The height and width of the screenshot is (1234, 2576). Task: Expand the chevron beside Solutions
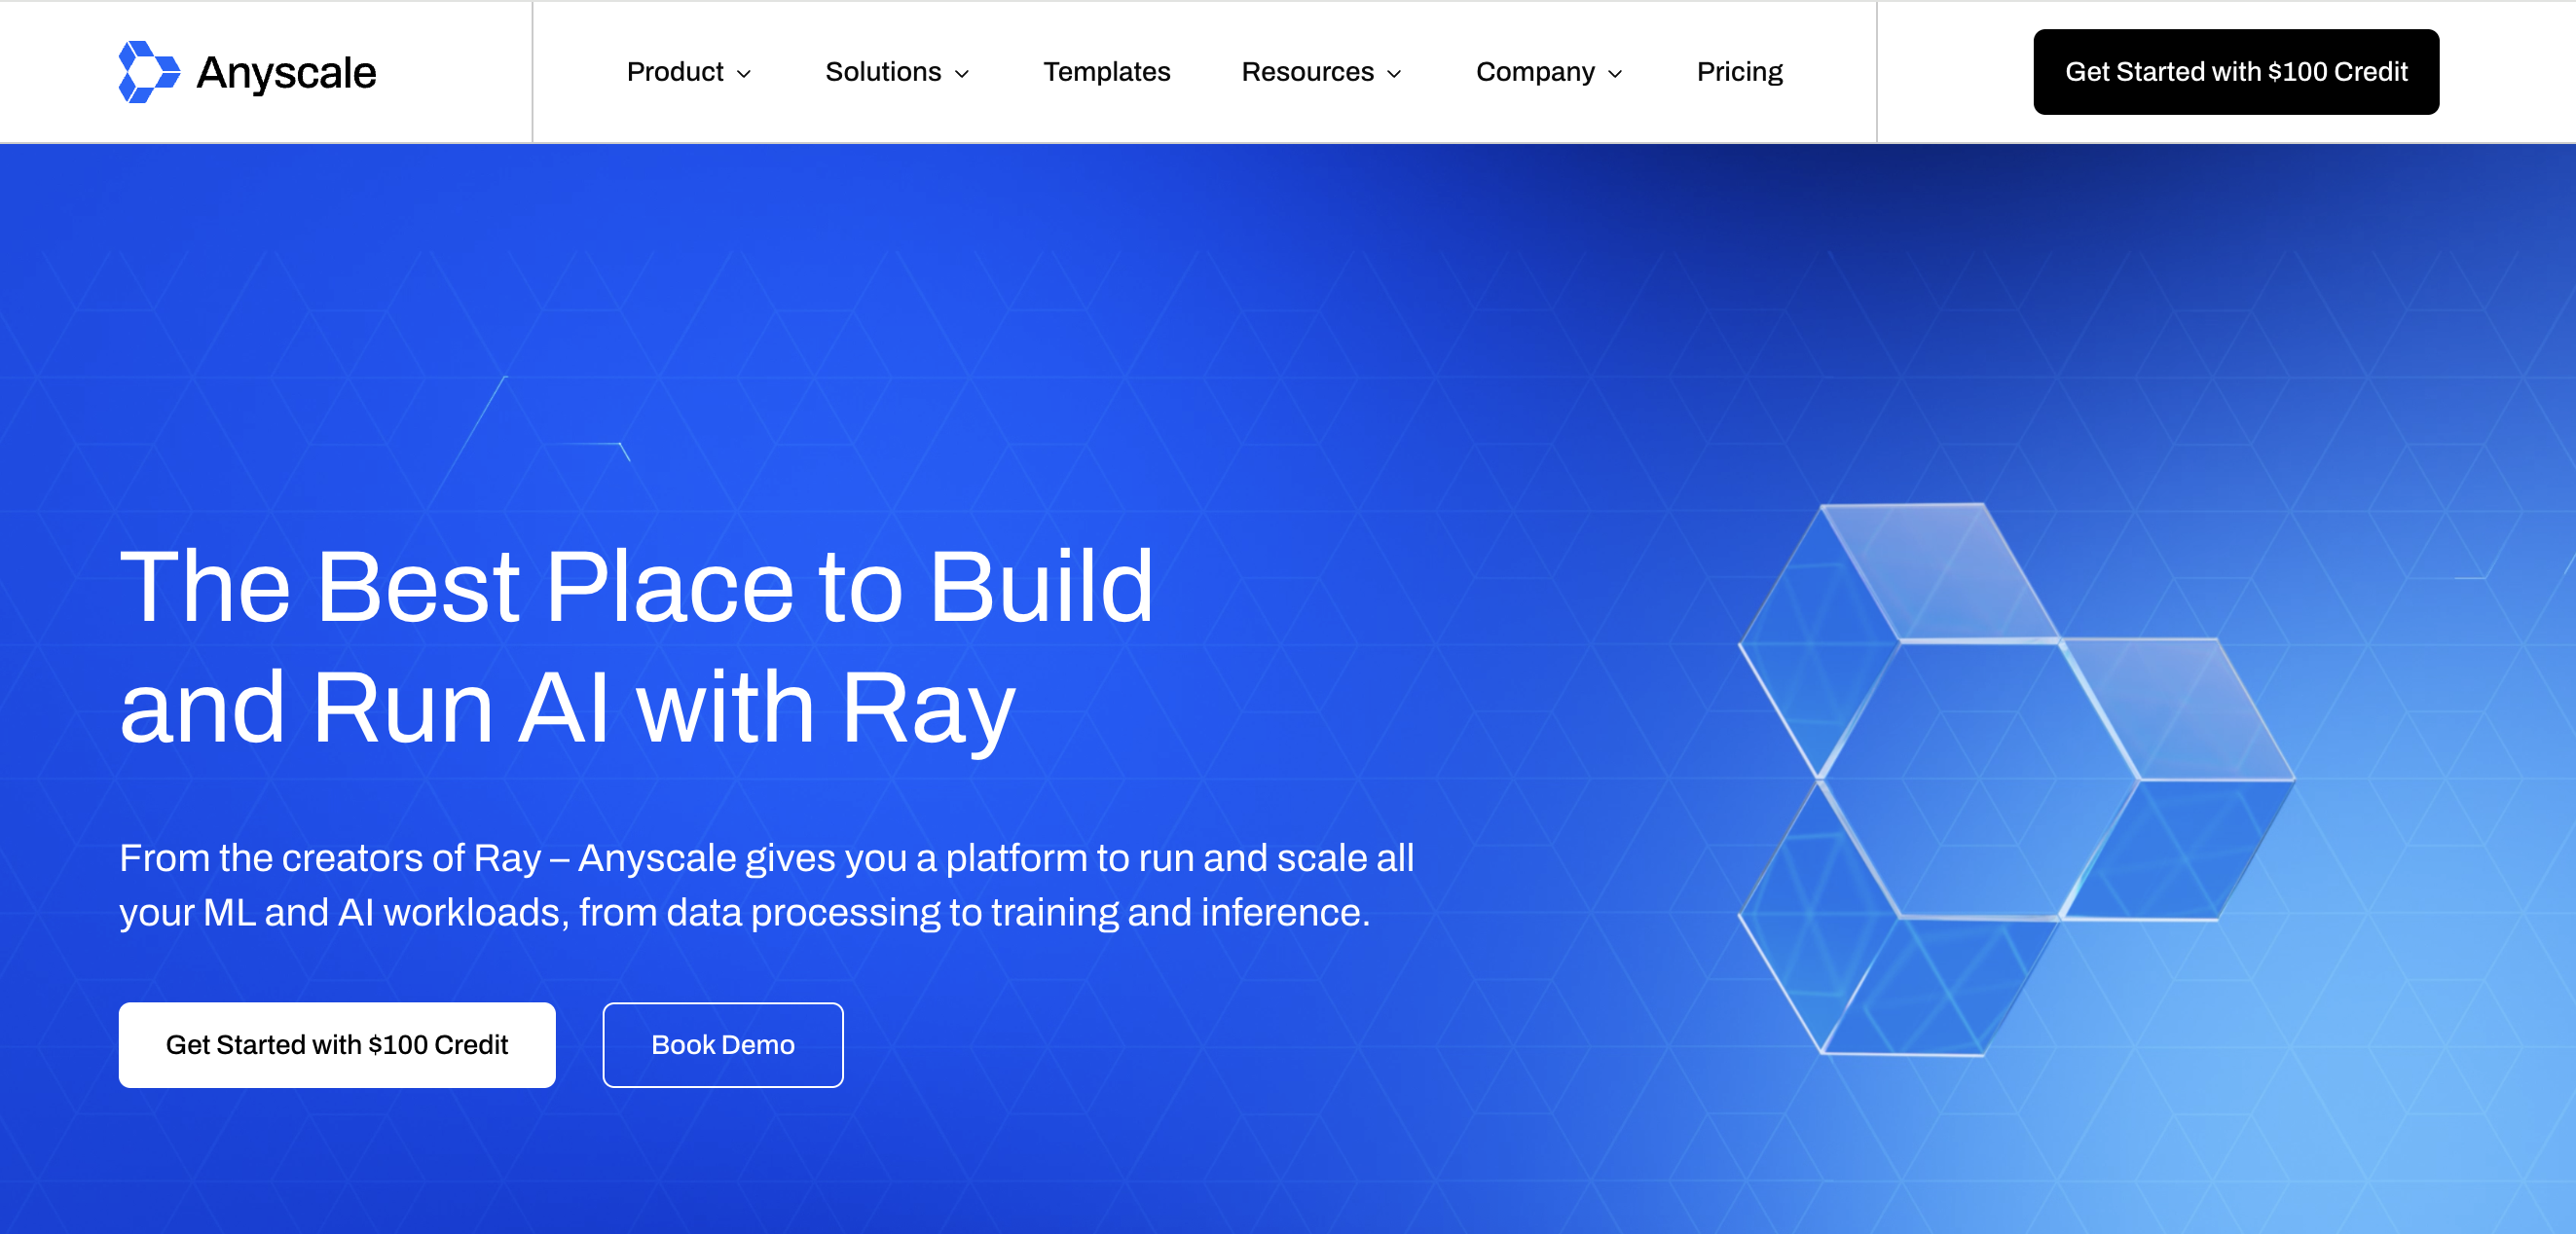click(962, 74)
